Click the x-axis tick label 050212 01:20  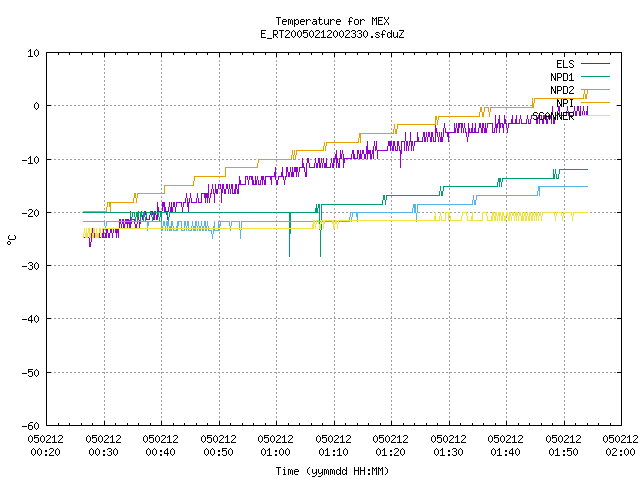(x=391, y=445)
